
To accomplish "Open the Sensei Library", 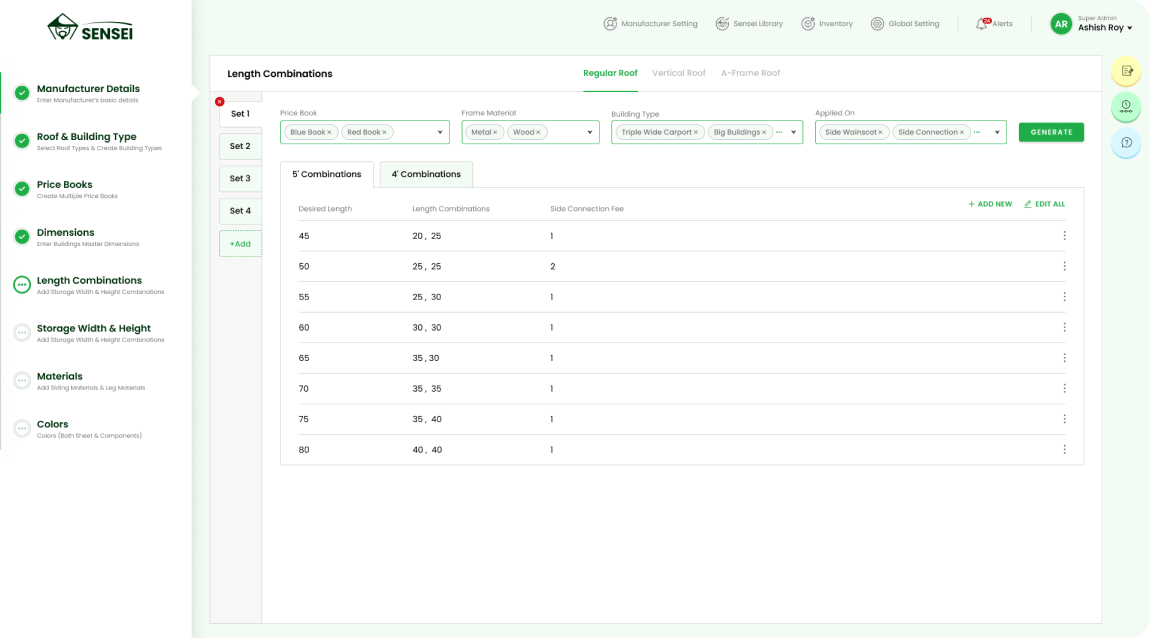I will tap(749, 24).
